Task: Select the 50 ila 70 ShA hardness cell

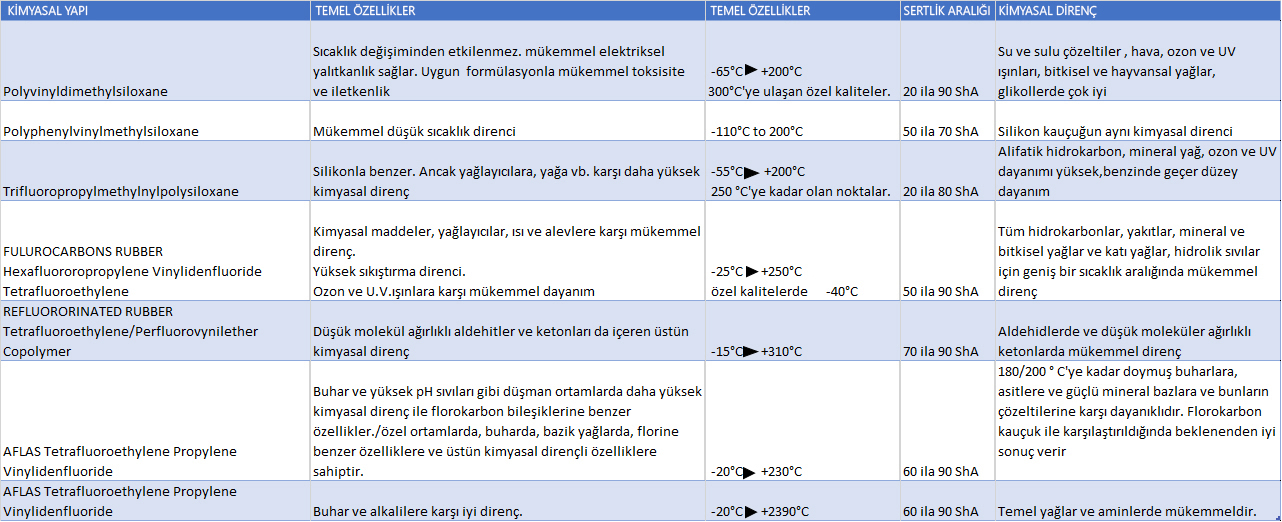Action: pos(947,121)
